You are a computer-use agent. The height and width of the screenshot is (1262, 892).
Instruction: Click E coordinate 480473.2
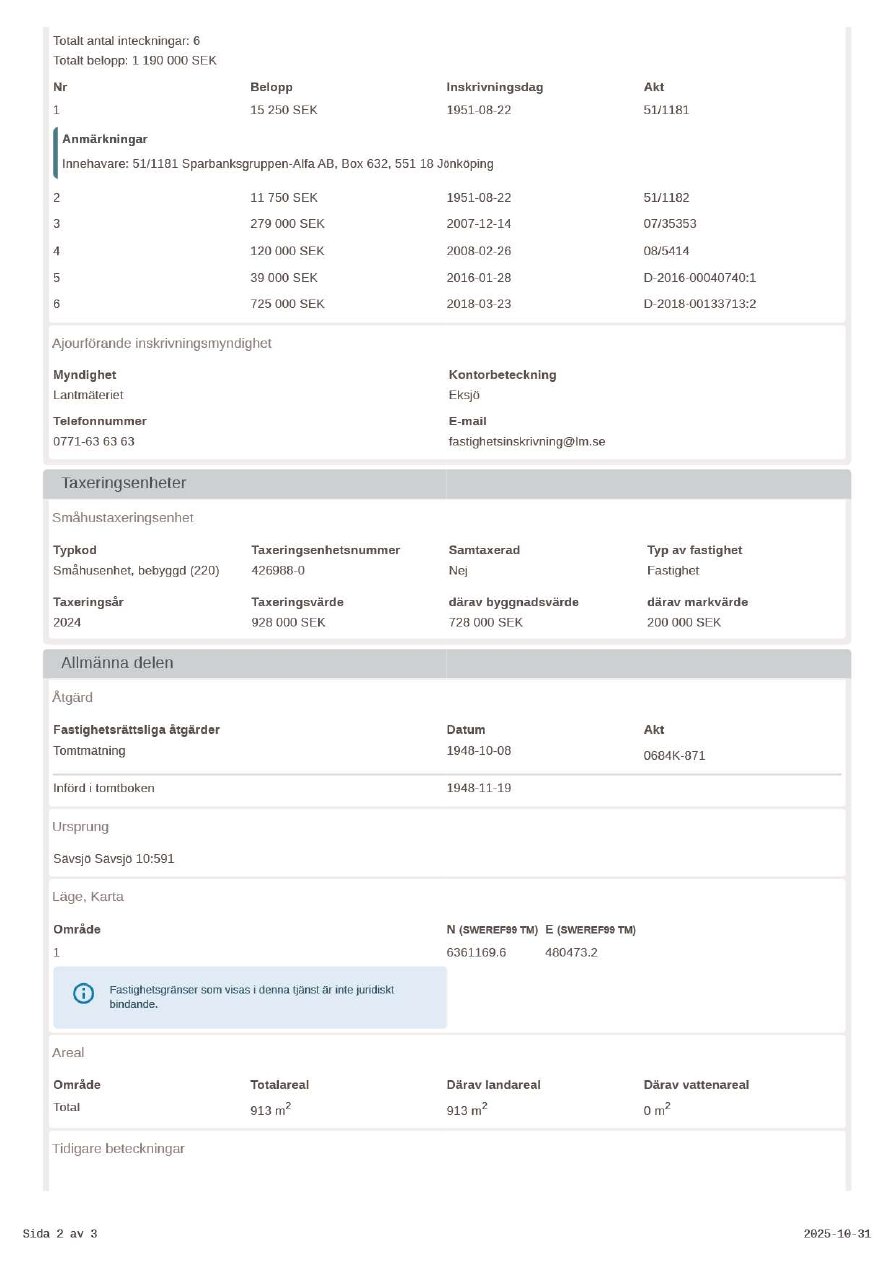point(572,953)
